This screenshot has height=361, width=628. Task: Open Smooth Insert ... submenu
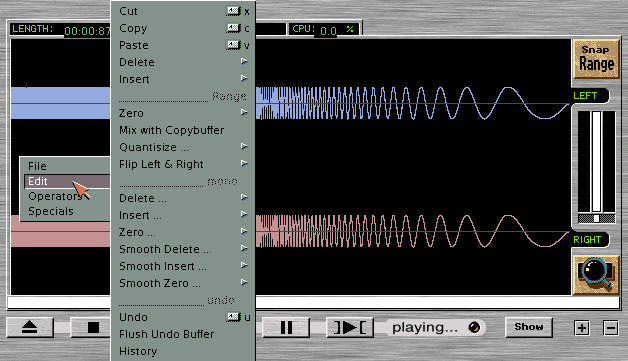(x=183, y=266)
